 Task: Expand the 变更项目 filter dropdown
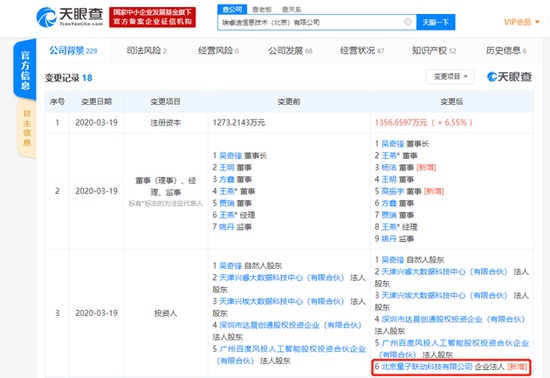(450, 76)
